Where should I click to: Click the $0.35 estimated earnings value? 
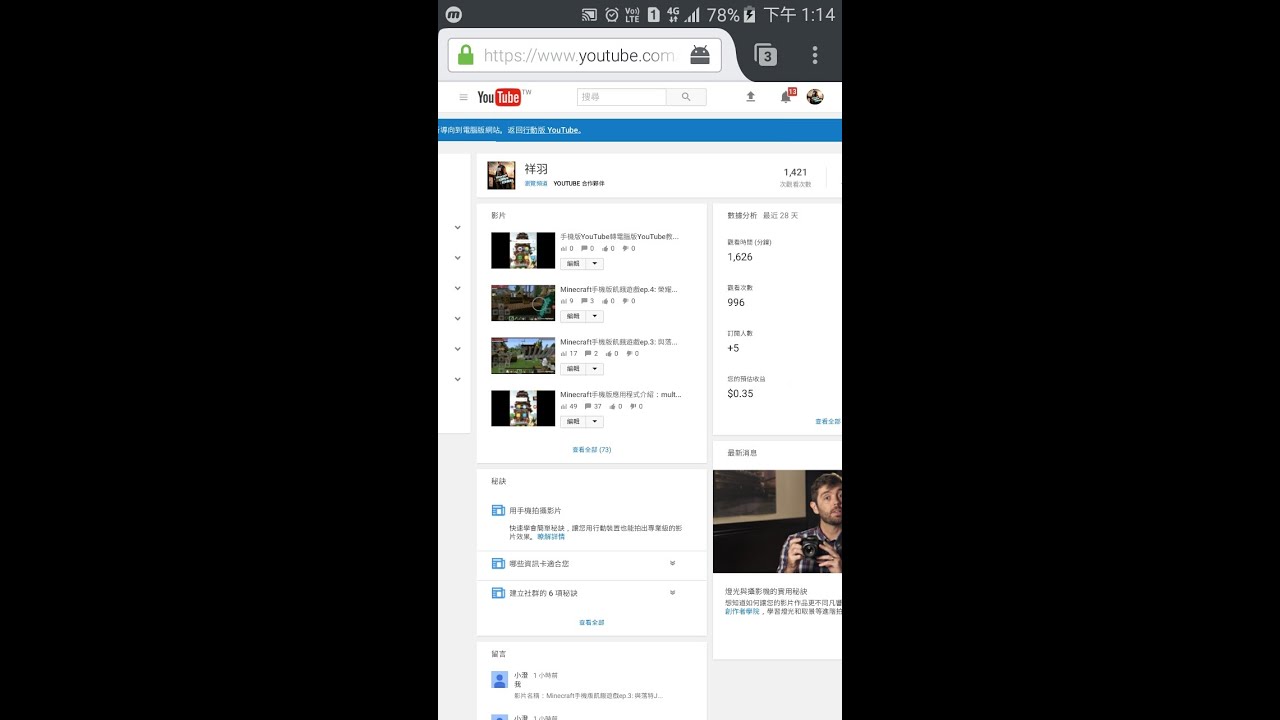point(740,394)
